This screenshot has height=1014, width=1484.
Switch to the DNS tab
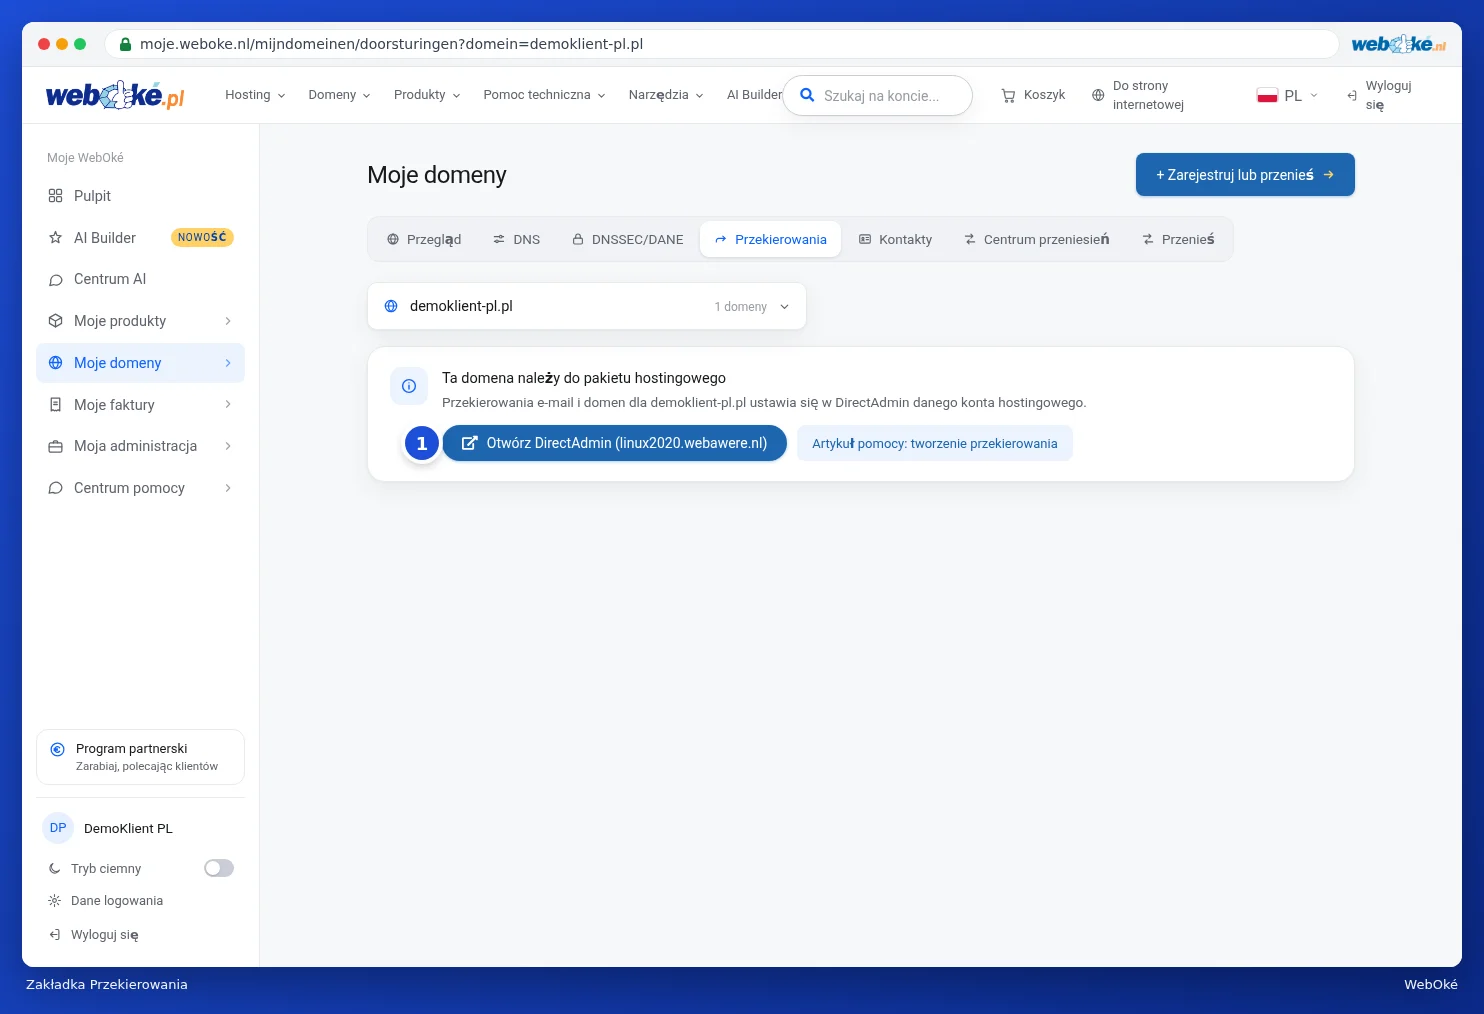point(516,240)
